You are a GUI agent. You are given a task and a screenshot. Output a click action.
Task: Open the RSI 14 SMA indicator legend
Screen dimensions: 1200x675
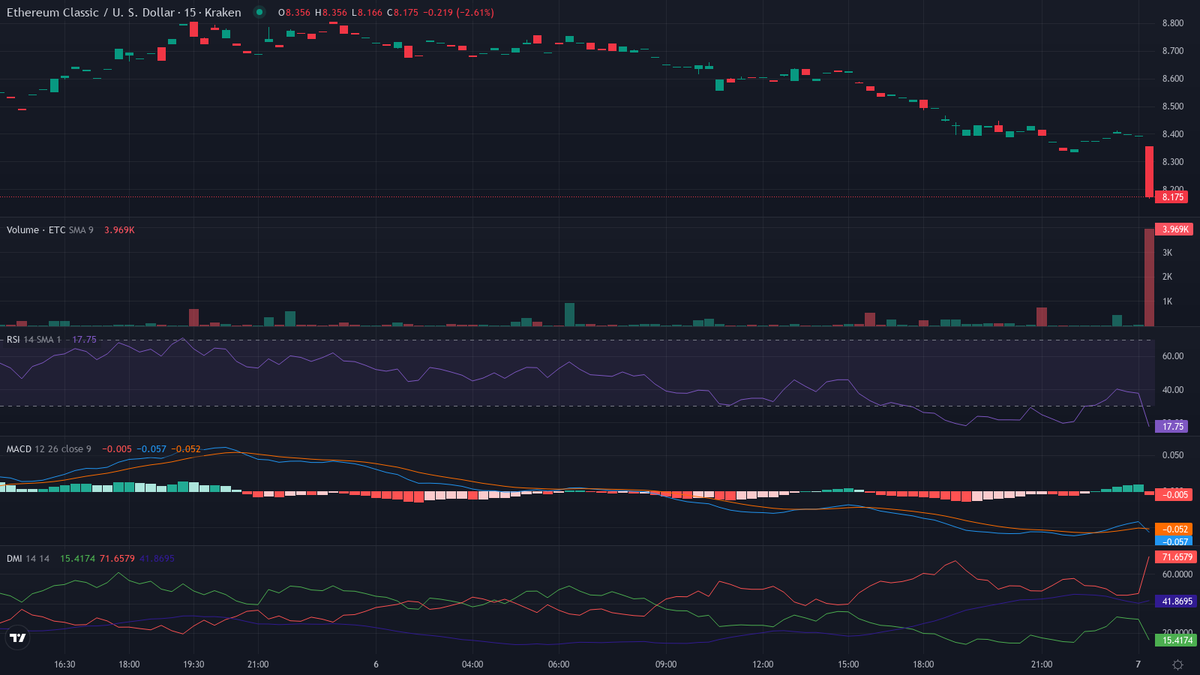point(34,340)
